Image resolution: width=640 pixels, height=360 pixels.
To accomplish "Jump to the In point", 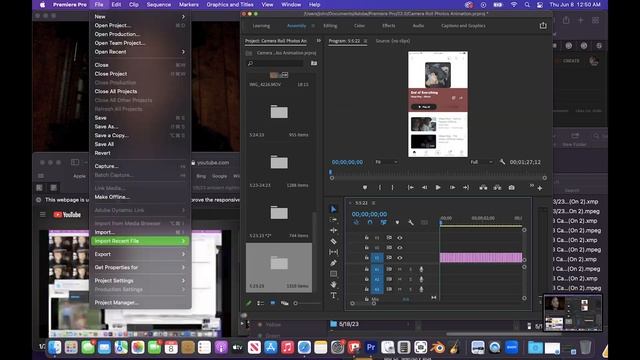I will (x=411, y=187).
